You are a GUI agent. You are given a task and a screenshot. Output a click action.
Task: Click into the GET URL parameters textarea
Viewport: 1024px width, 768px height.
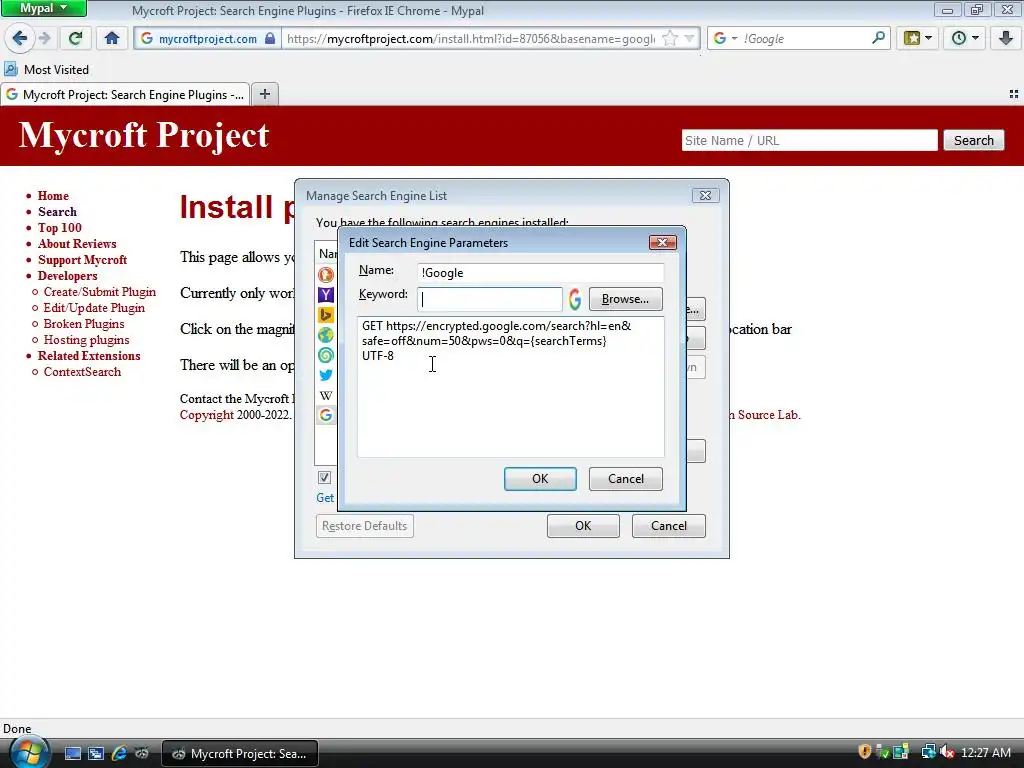coord(511,387)
